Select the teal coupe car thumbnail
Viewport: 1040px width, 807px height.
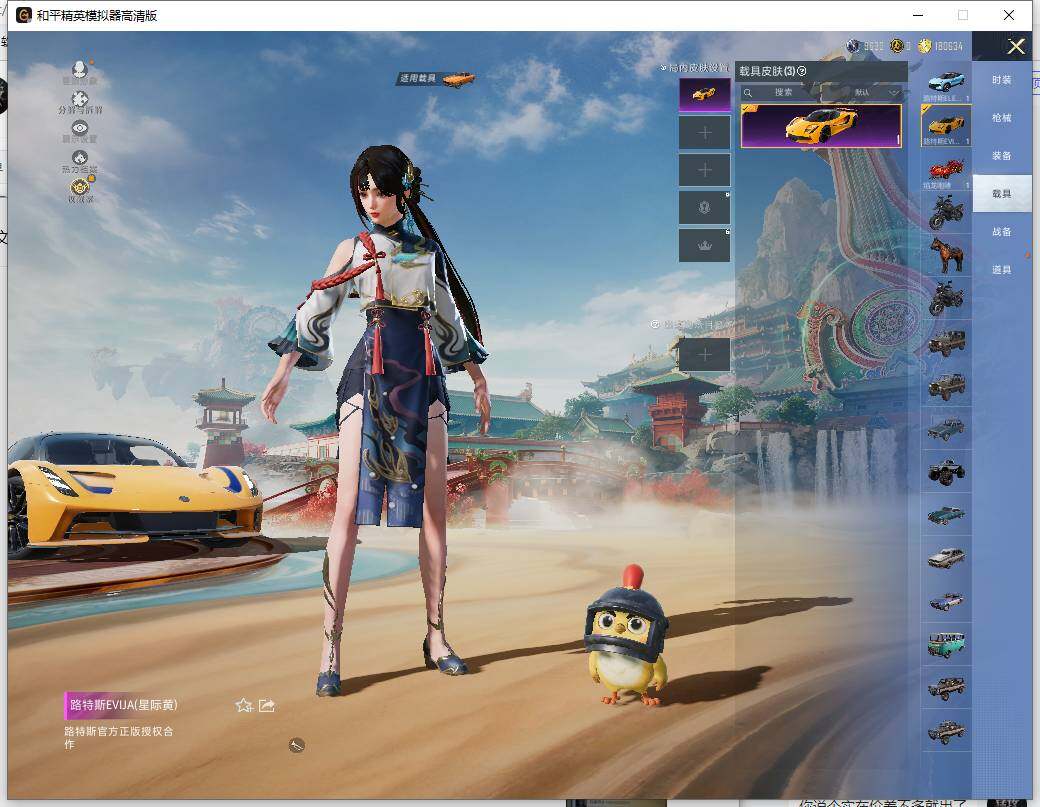(x=946, y=515)
